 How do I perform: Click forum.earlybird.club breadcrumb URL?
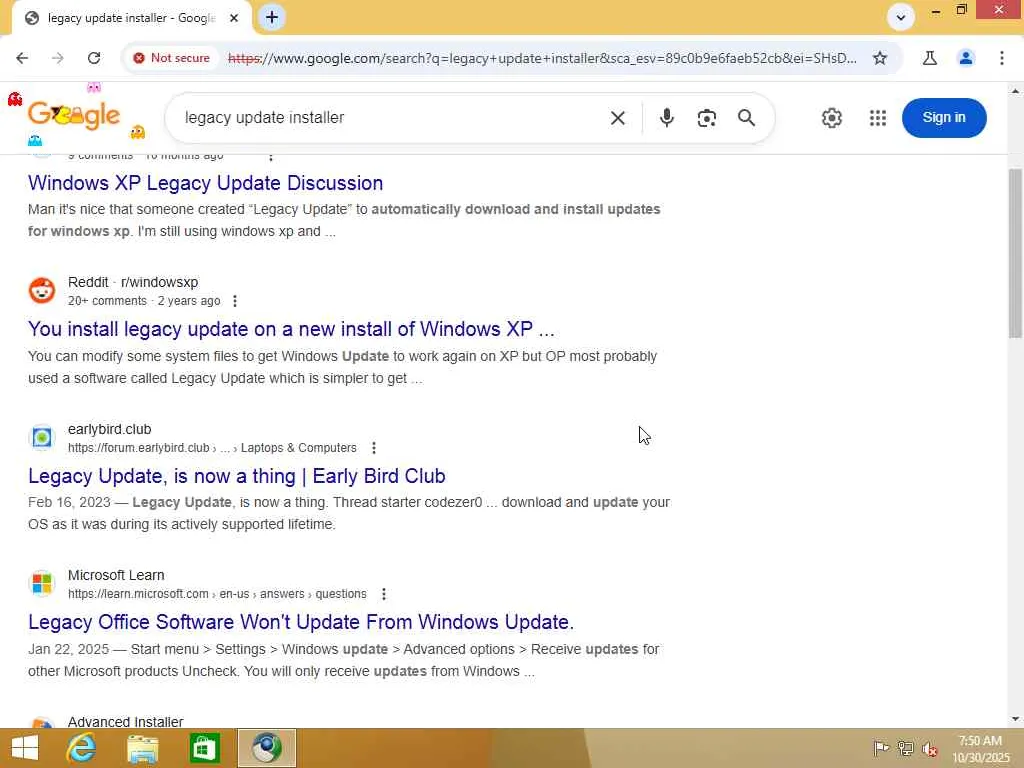(x=212, y=448)
